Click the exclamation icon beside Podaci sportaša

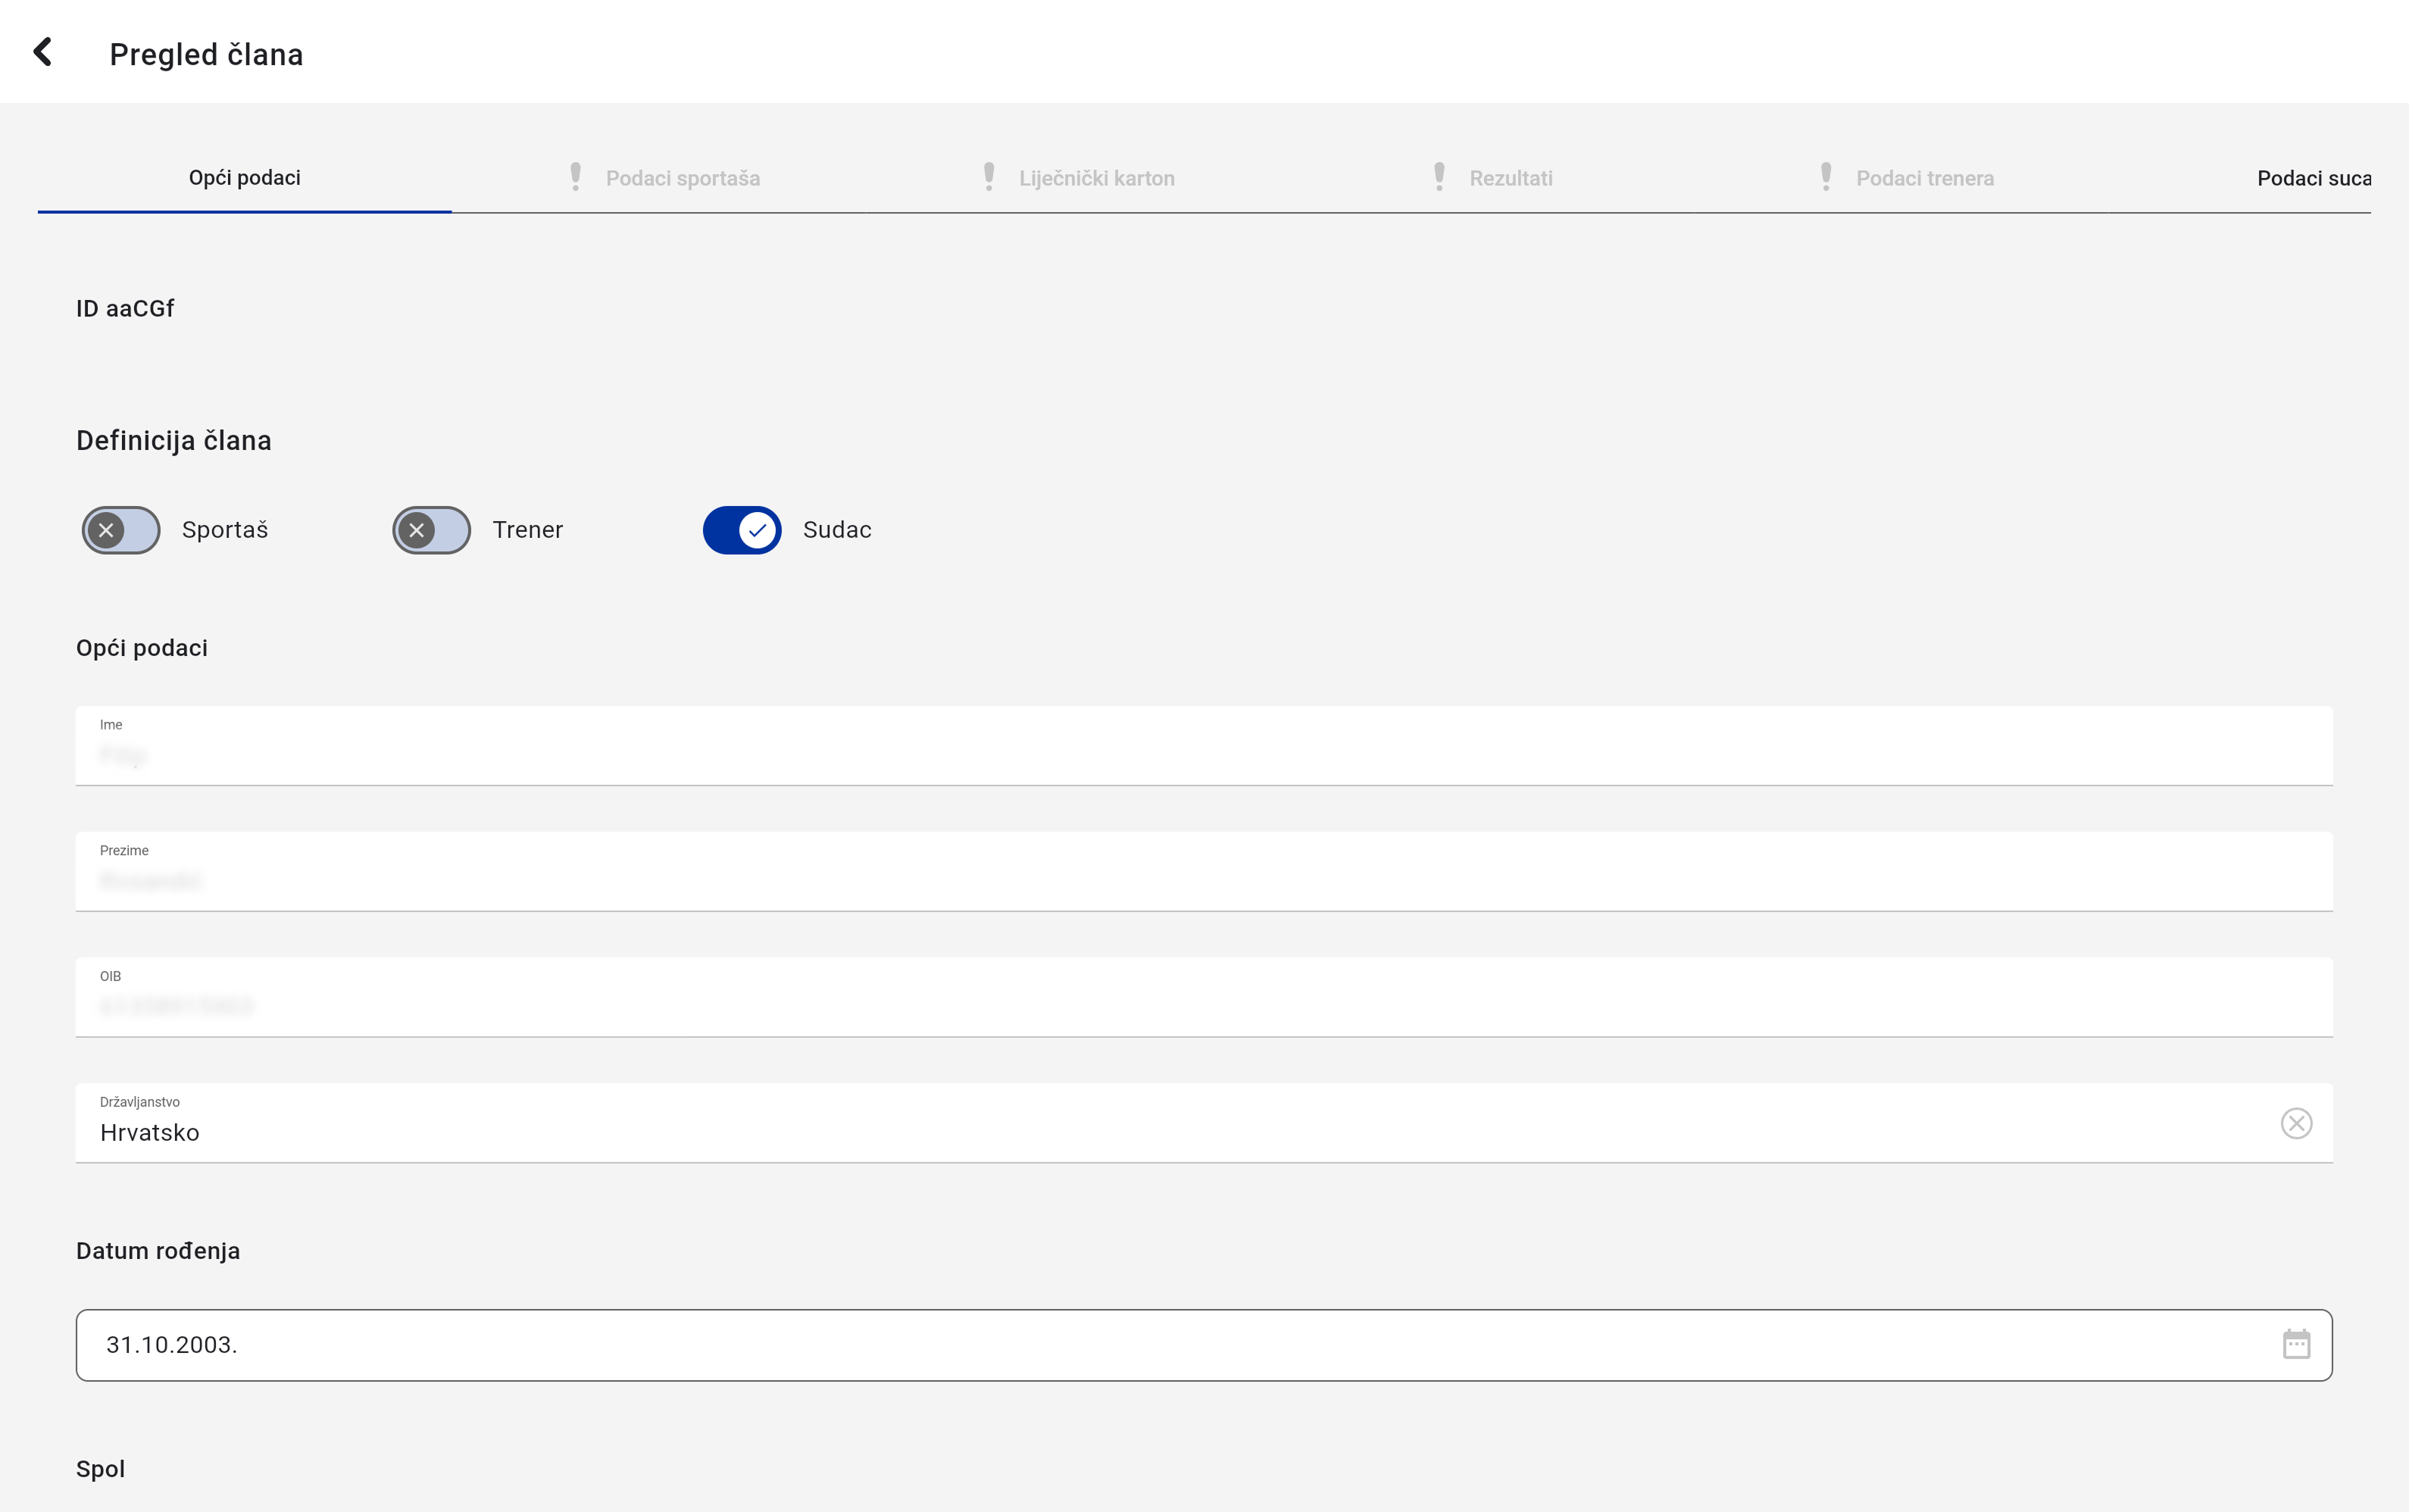tap(575, 177)
